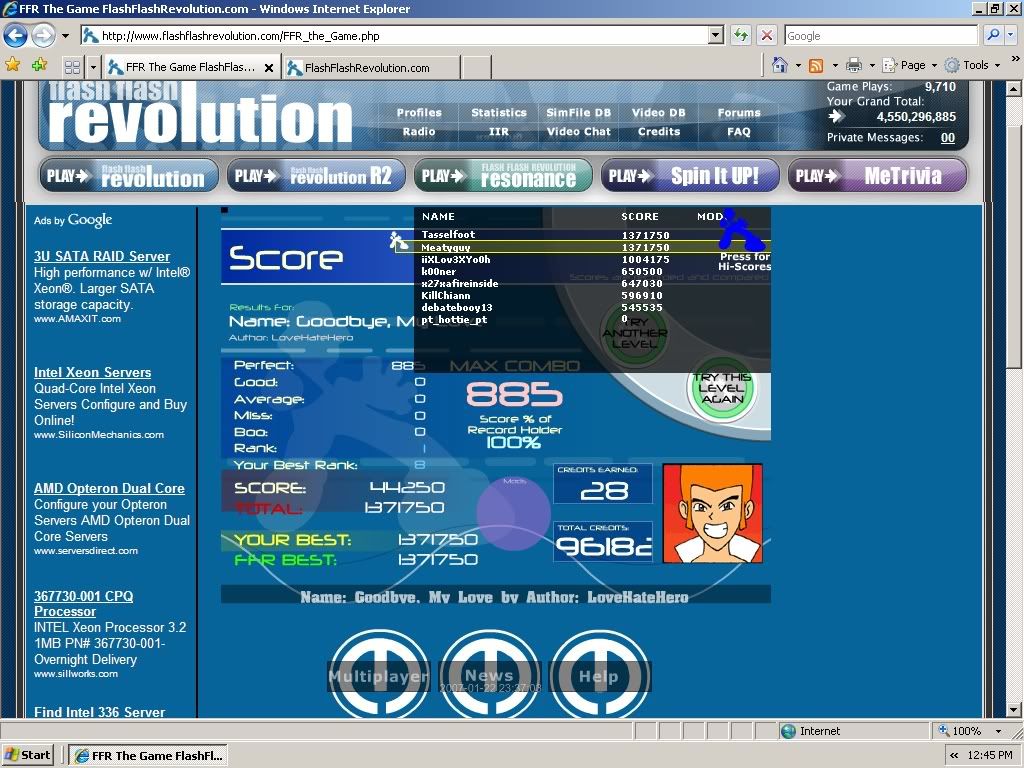1024x768 pixels.
Task: Open the Statistics menu item
Action: click(x=498, y=113)
